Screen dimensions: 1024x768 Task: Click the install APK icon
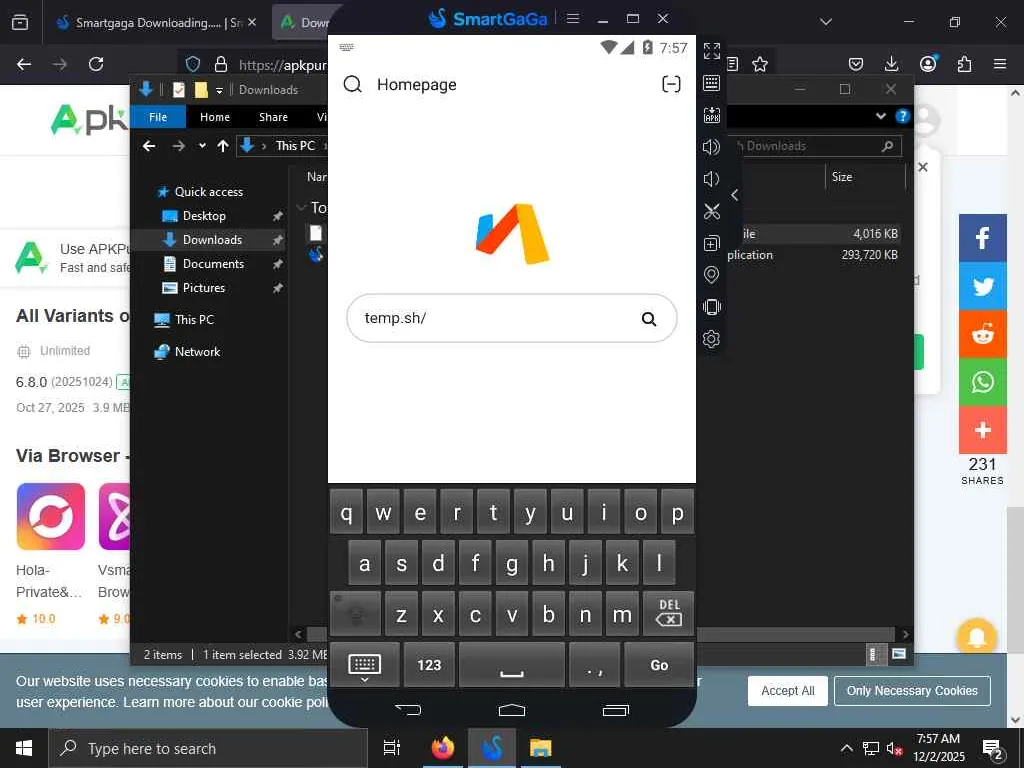[x=711, y=115]
